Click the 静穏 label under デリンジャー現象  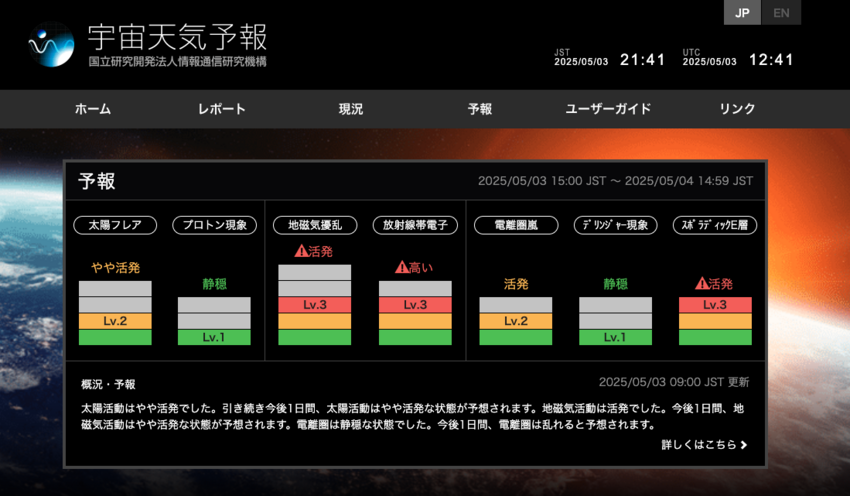(615, 284)
